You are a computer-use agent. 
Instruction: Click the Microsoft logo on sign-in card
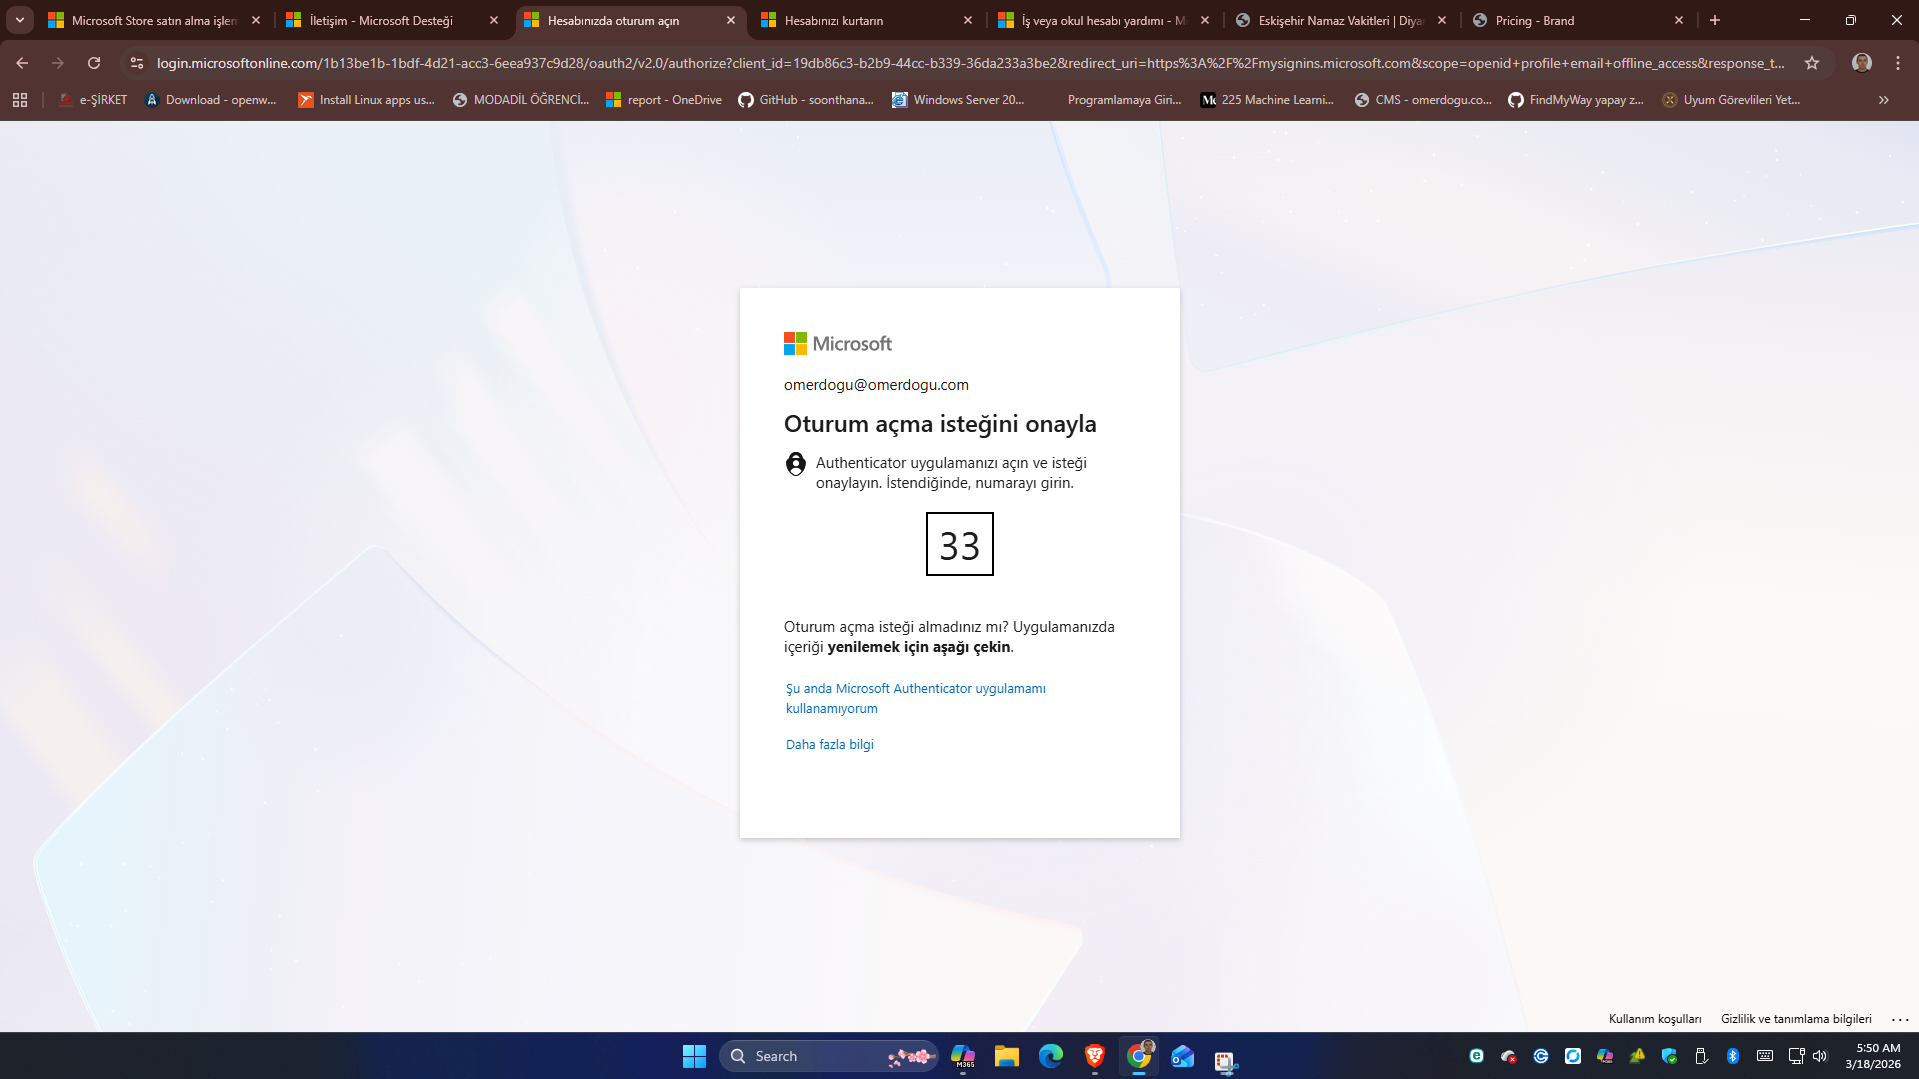point(838,344)
